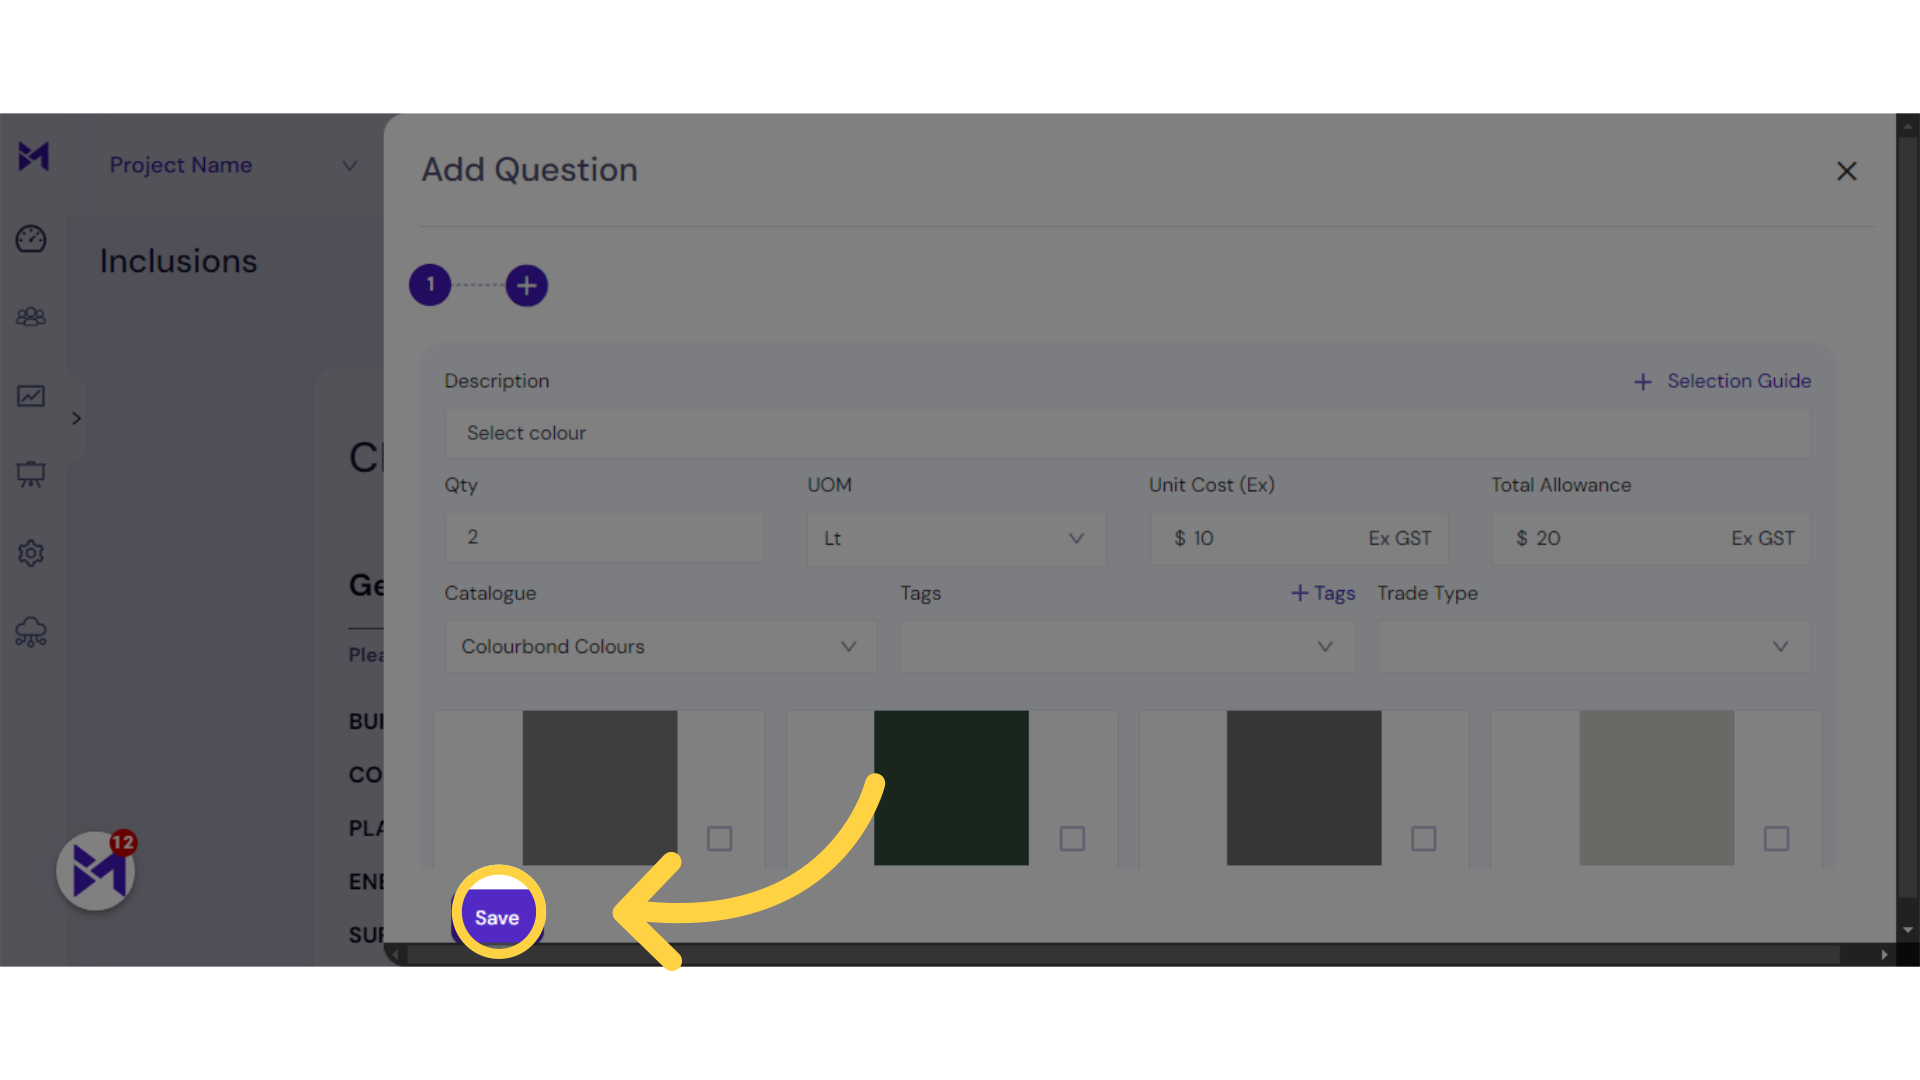
Task: Click the page scroll down arrow
Action: [1908, 930]
